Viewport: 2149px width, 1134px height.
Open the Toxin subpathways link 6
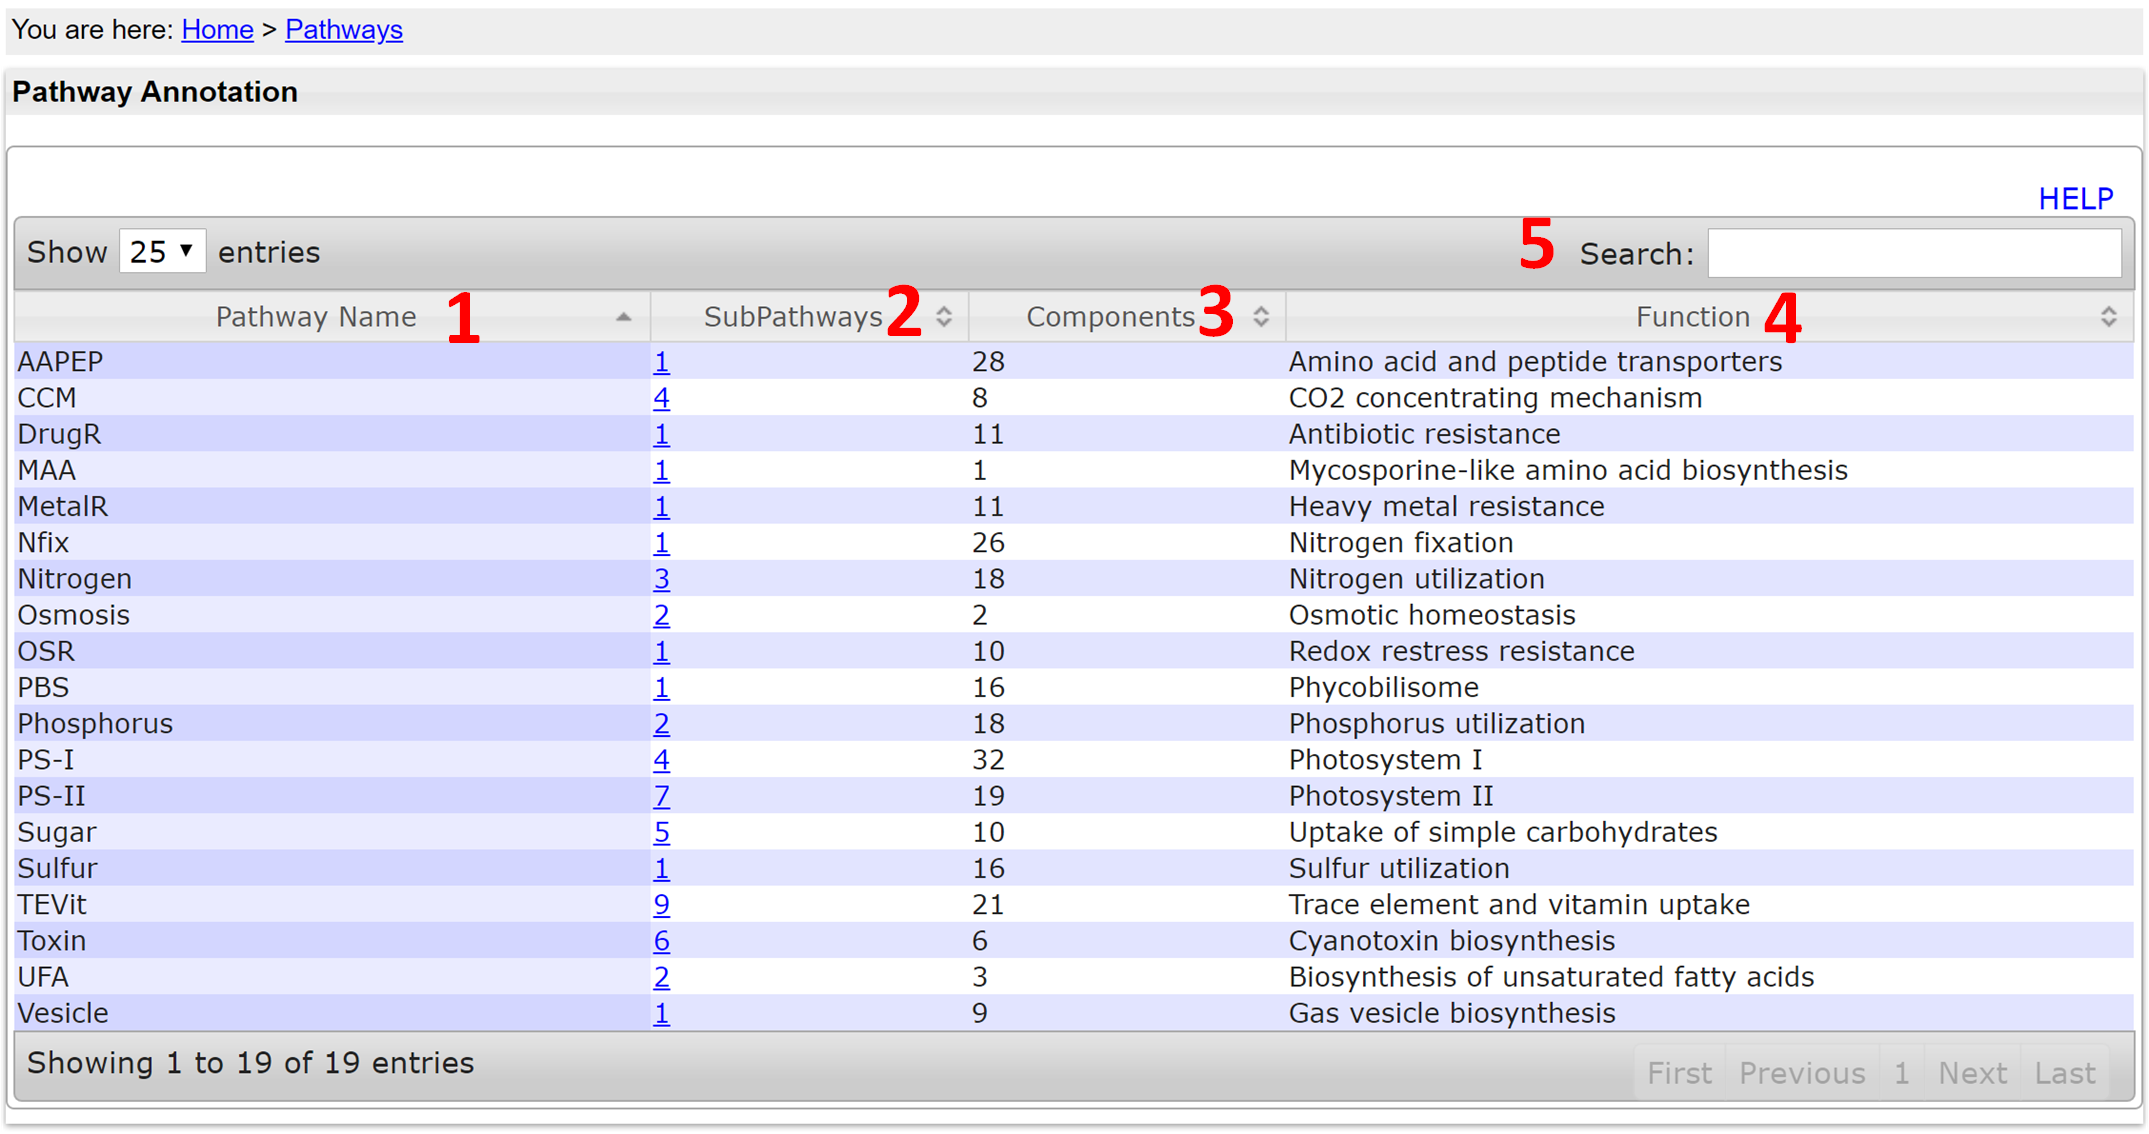661,941
